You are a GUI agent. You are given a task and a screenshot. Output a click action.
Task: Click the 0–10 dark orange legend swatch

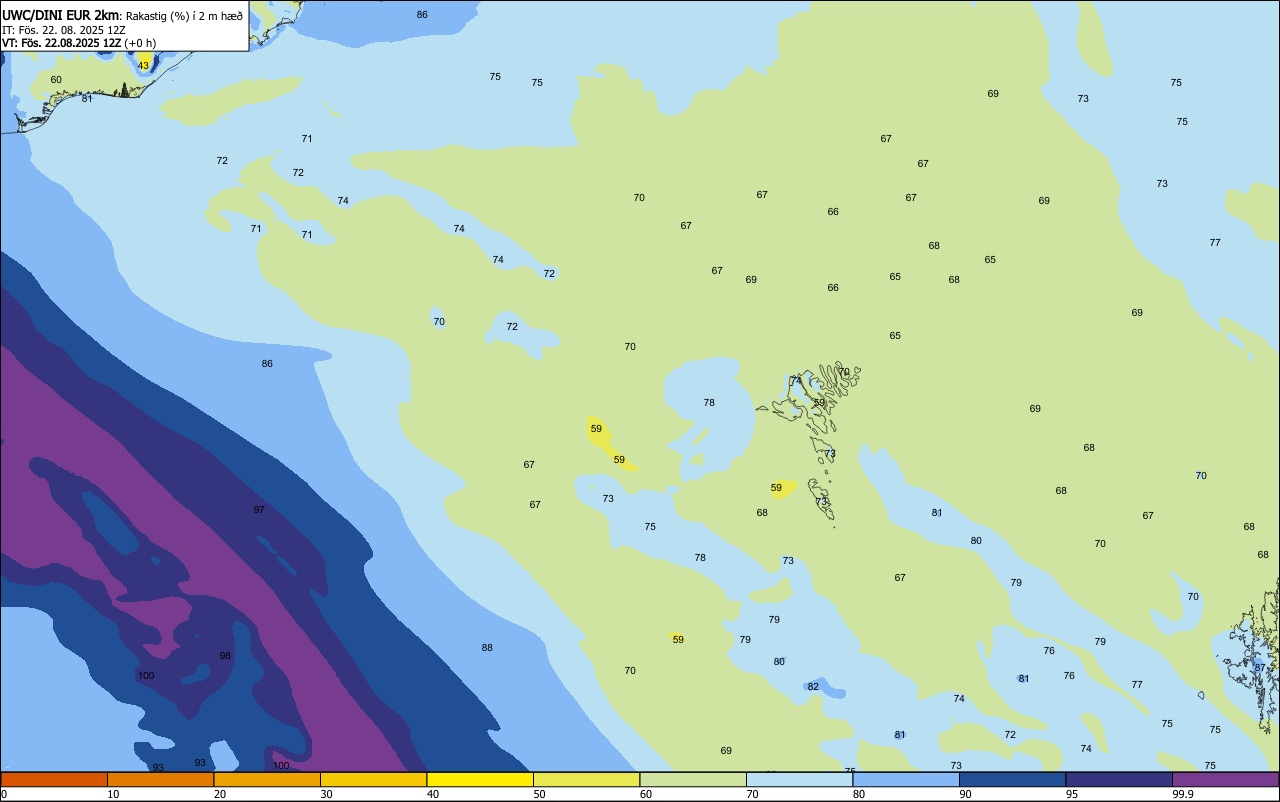pyautogui.click(x=54, y=779)
